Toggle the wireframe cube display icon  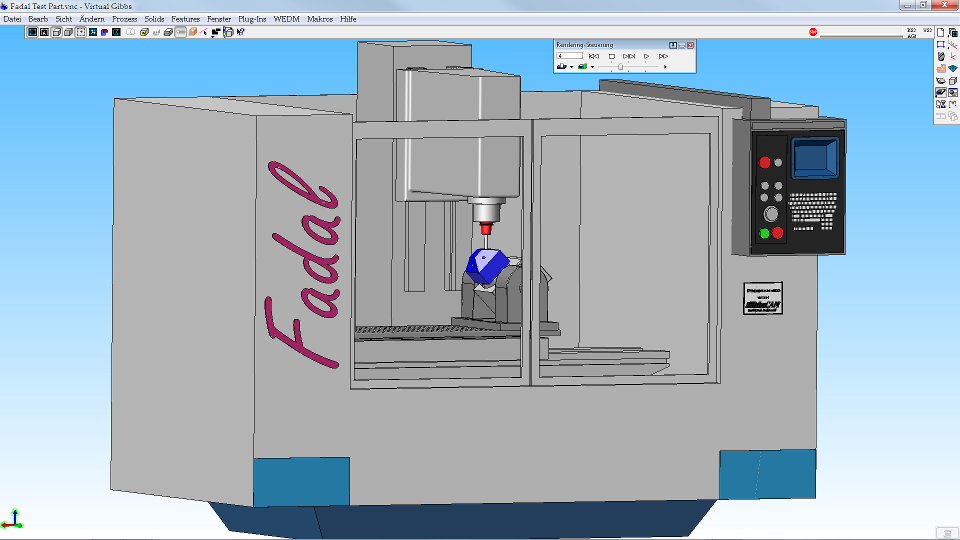coord(56,32)
